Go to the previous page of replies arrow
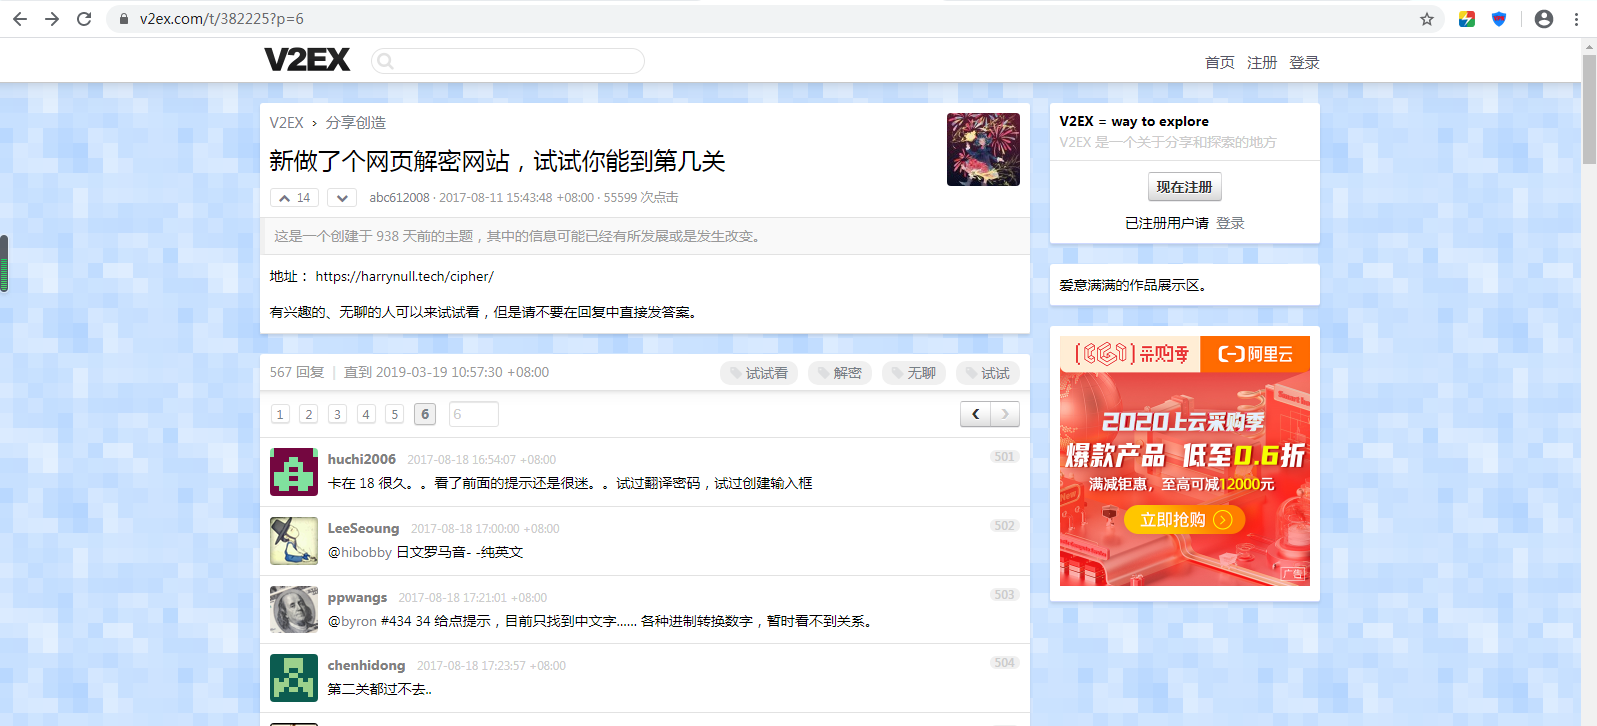 point(976,414)
